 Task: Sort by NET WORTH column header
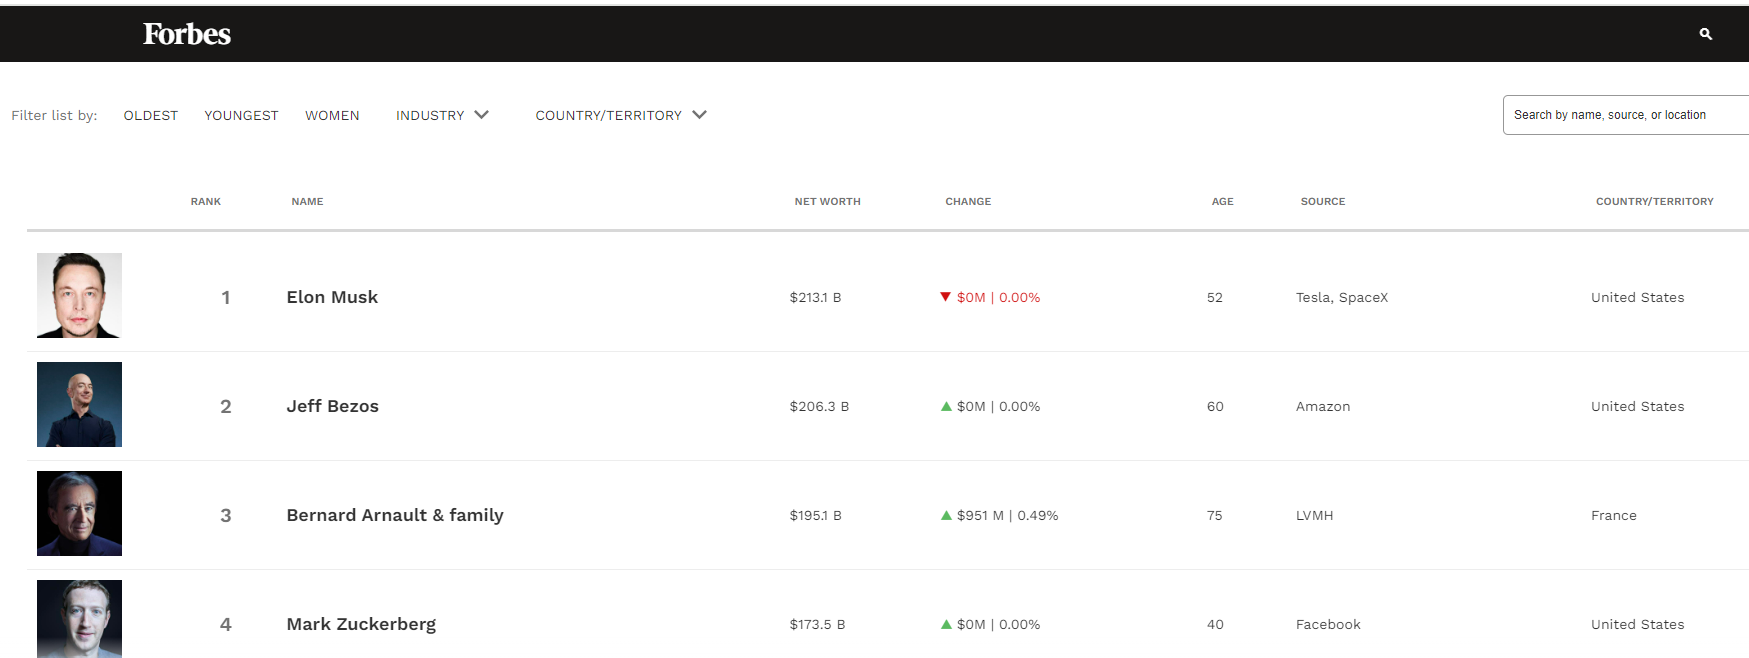(x=827, y=201)
